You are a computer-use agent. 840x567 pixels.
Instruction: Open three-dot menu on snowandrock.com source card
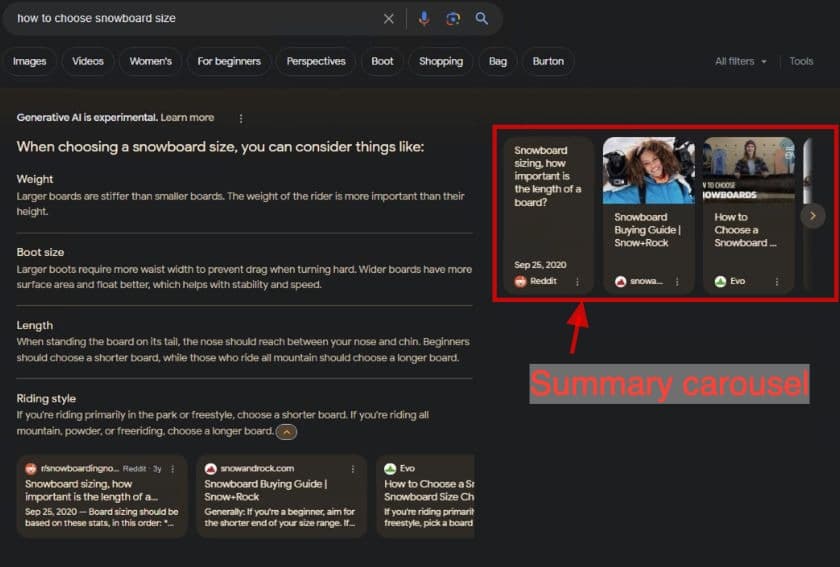tap(352, 468)
